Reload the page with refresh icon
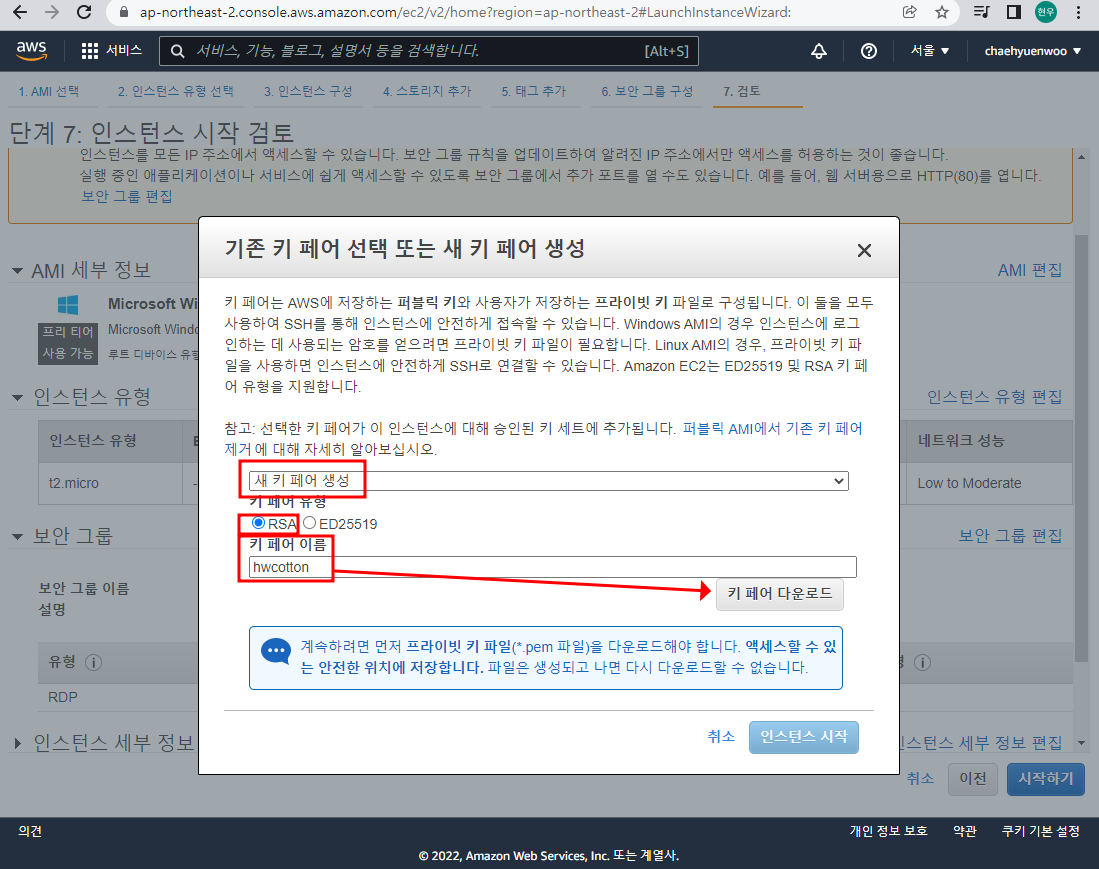The image size is (1099, 869). click(84, 12)
